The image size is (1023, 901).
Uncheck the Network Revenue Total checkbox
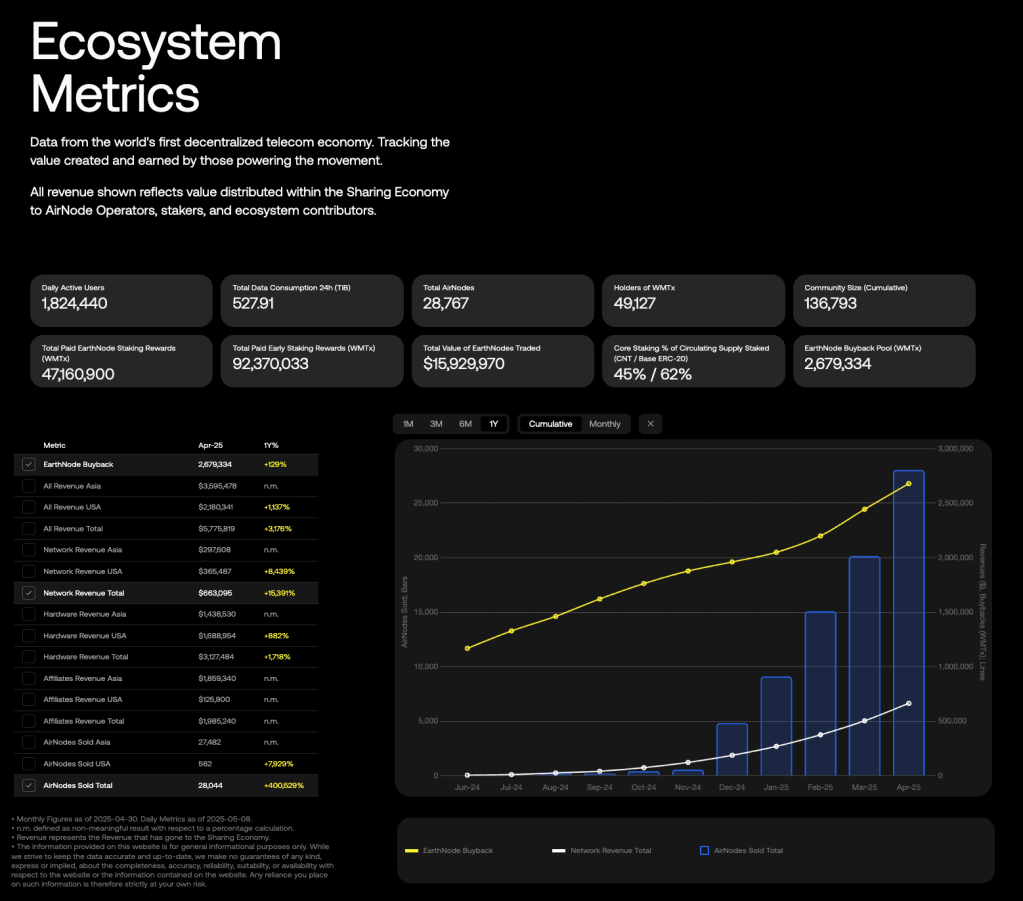(29, 593)
